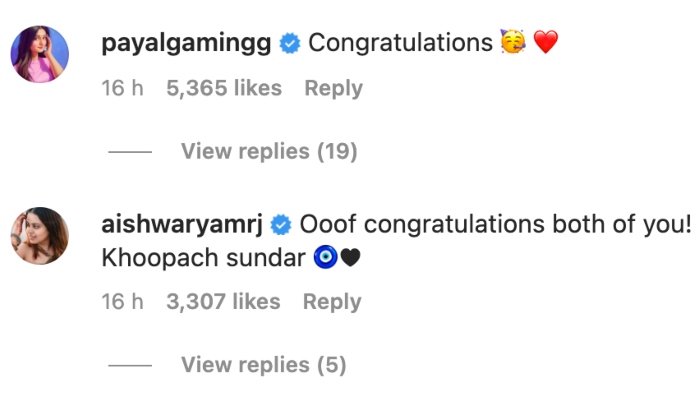
Task: Click the verified badge next to payalgamingg
Action: 289,44
